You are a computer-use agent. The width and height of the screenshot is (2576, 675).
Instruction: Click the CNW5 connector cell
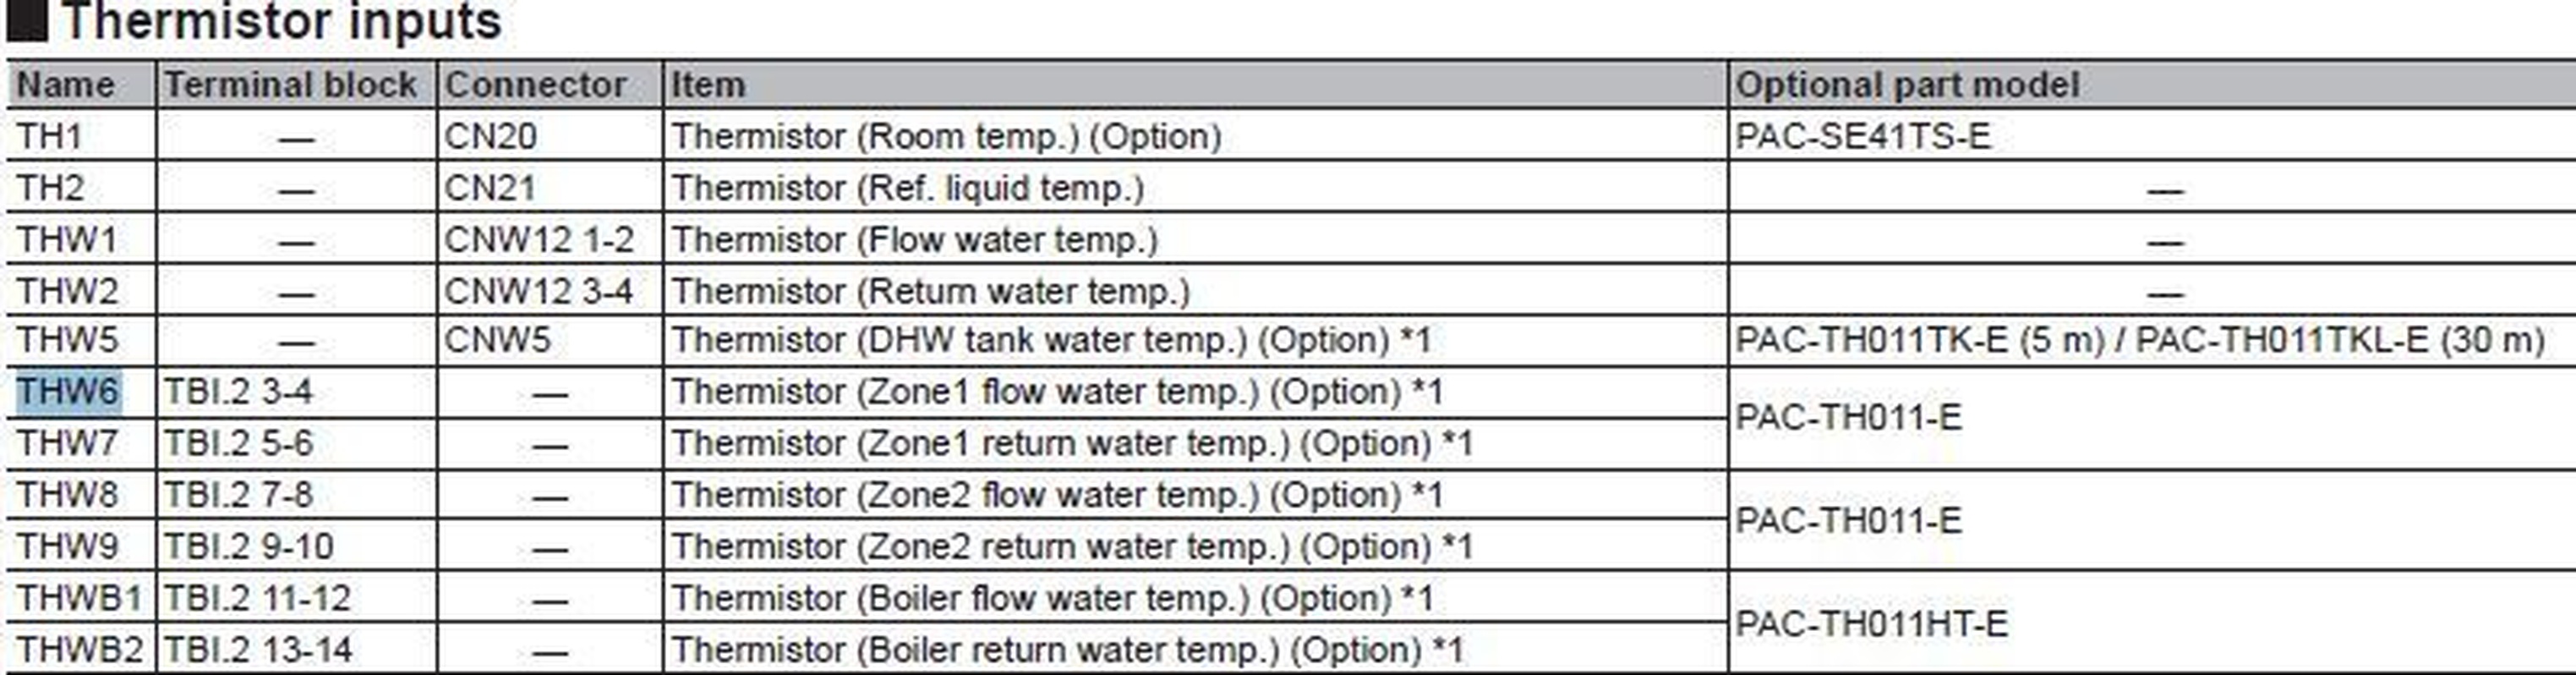(497, 340)
